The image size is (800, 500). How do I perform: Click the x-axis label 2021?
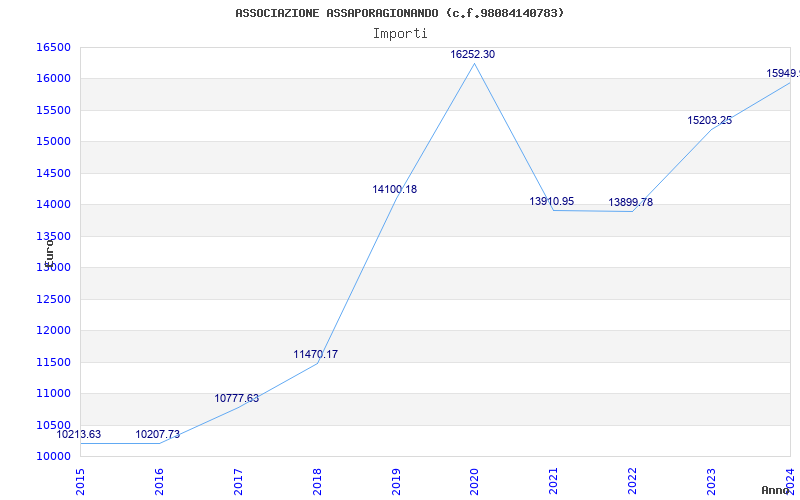coord(553,482)
